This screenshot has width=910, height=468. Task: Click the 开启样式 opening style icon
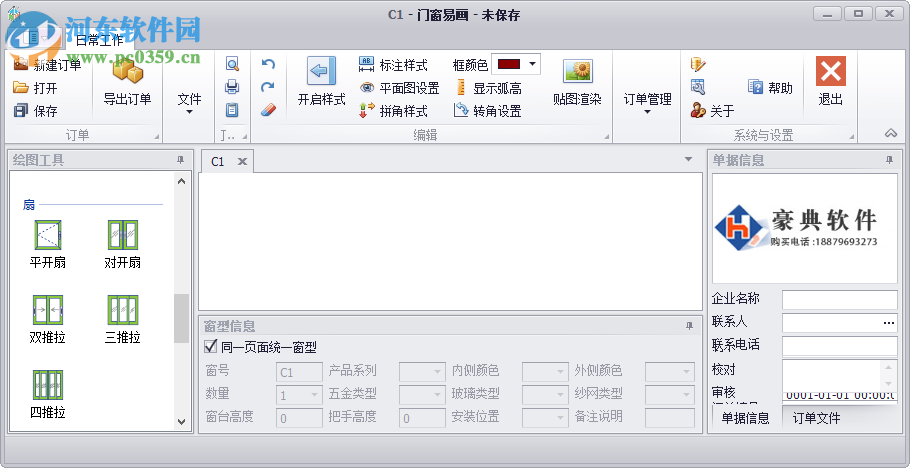click(x=322, y=71)
